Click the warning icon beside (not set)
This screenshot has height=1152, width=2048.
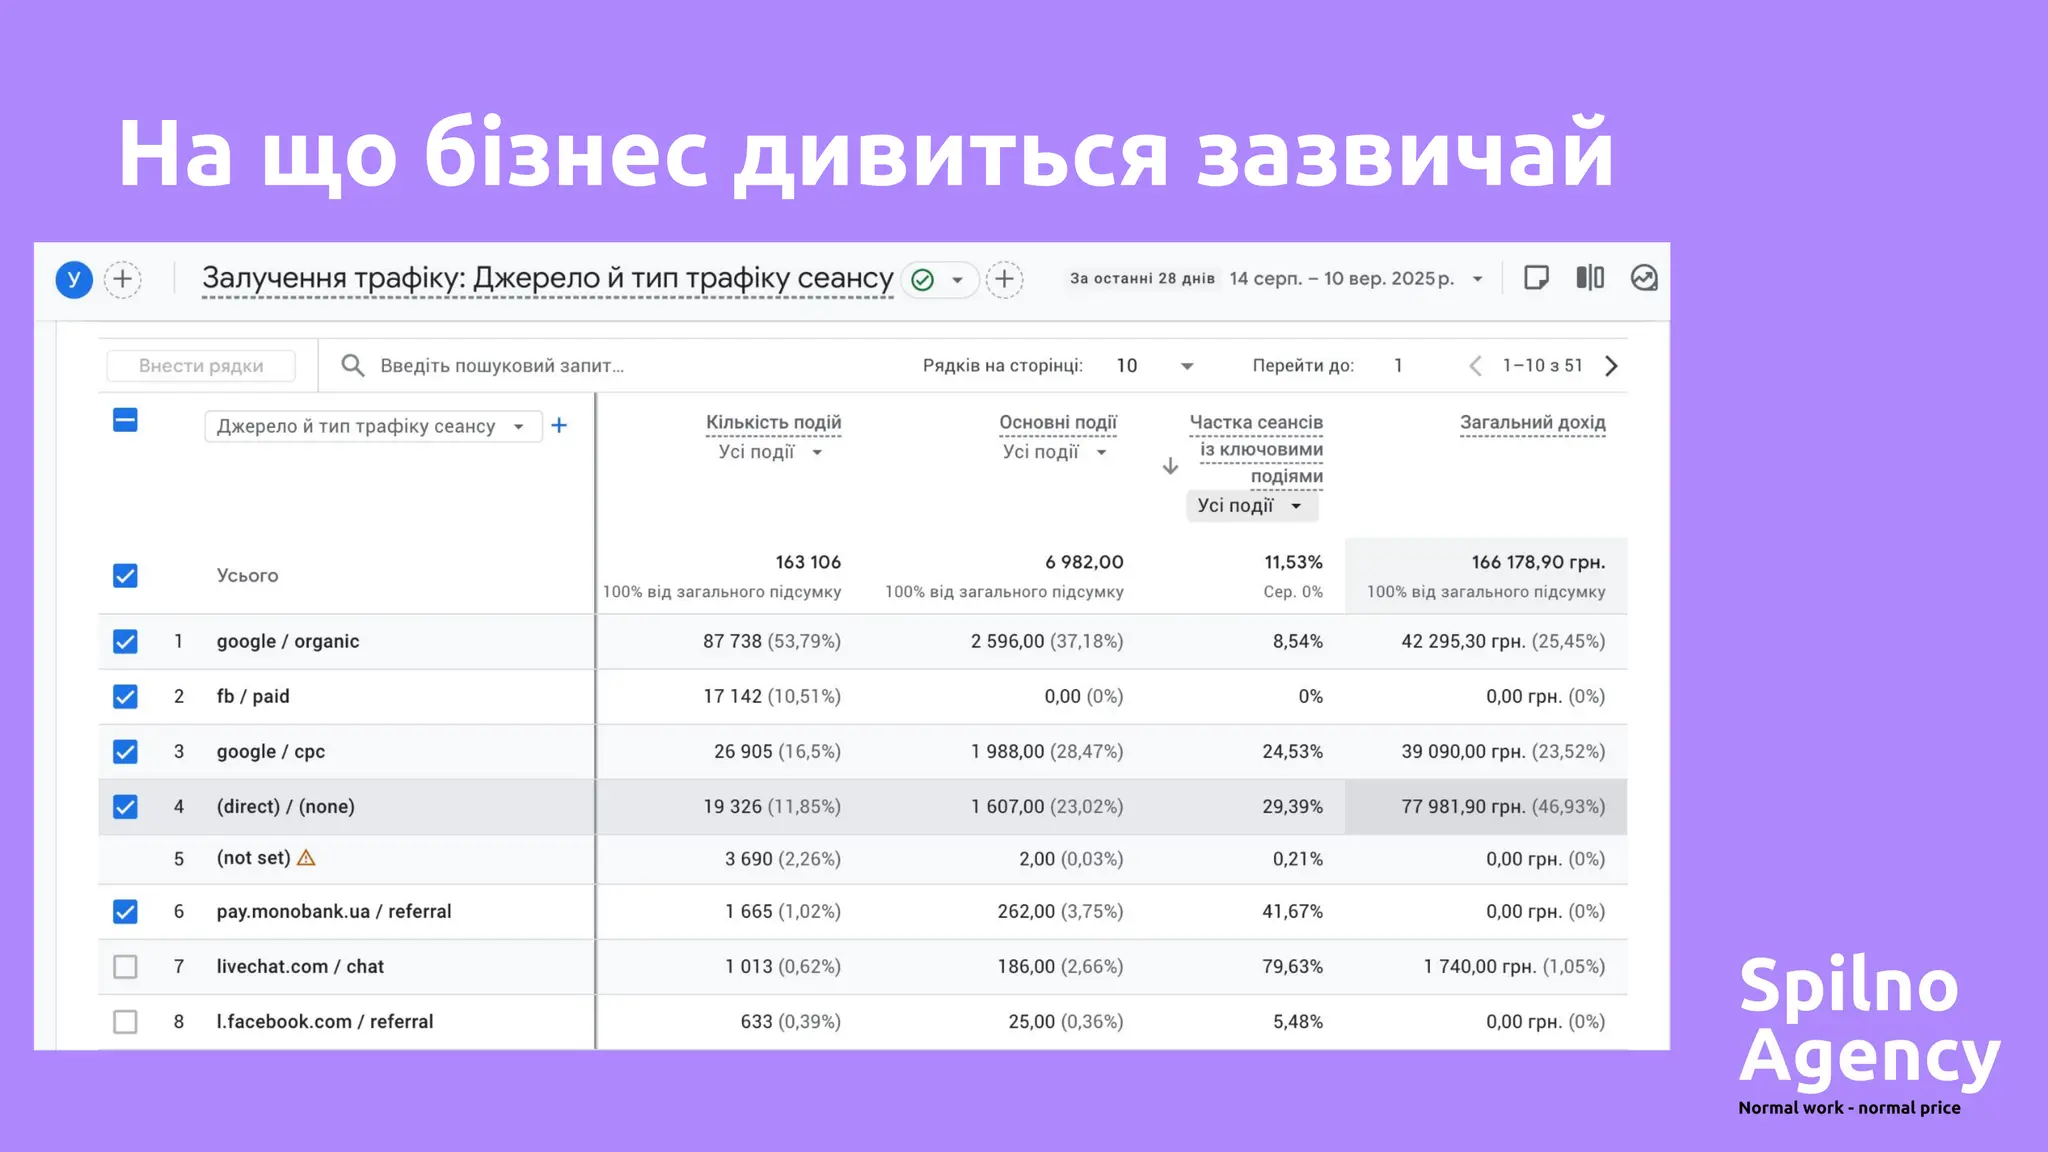[x=306, y=858]
